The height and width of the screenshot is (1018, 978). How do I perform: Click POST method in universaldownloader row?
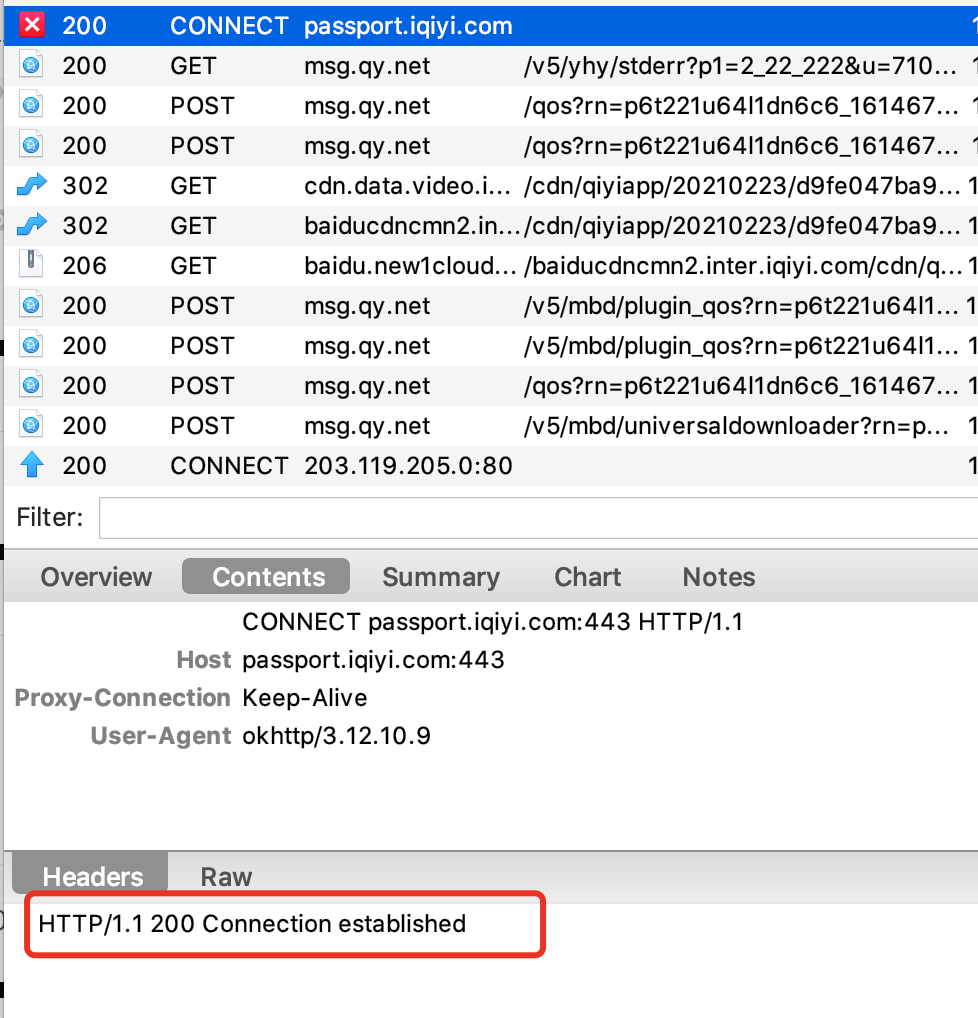(202, 425)
